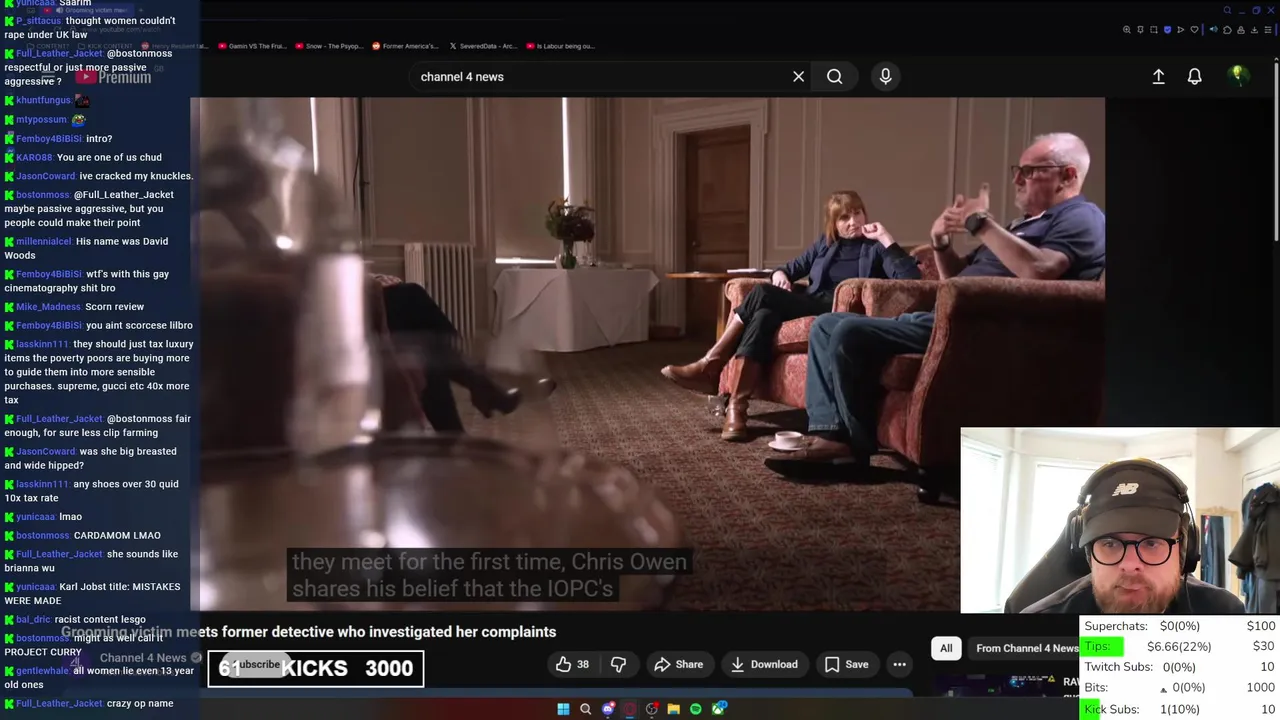
Task: Open the three-dot more actions menu
Action: point(899,664)
